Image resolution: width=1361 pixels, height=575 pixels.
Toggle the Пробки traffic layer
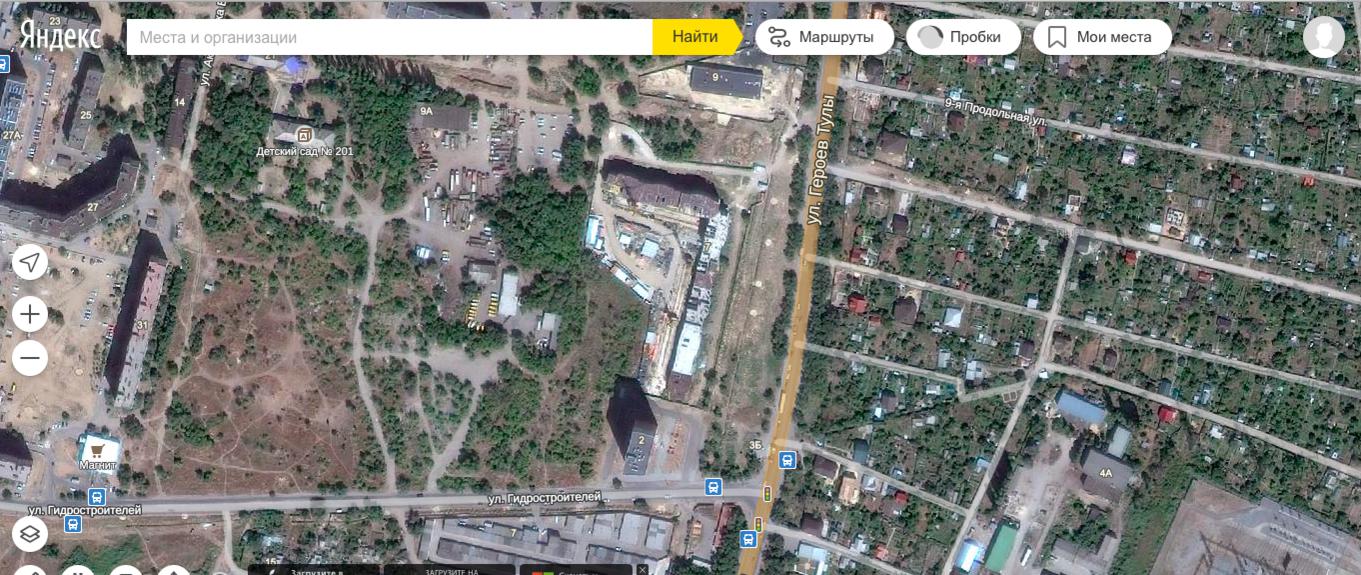click(963, 37)
